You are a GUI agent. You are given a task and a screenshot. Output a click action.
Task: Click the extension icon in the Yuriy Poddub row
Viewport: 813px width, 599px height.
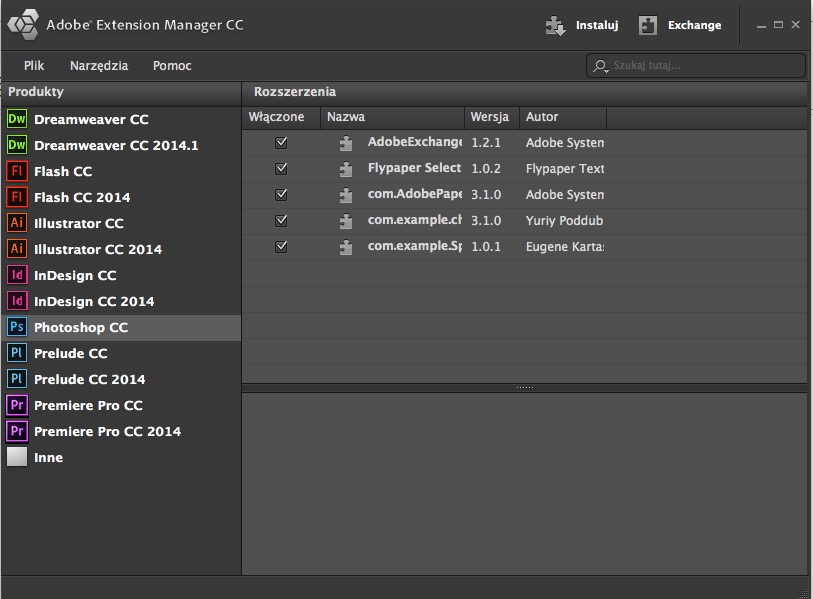[x=346, y=221]
